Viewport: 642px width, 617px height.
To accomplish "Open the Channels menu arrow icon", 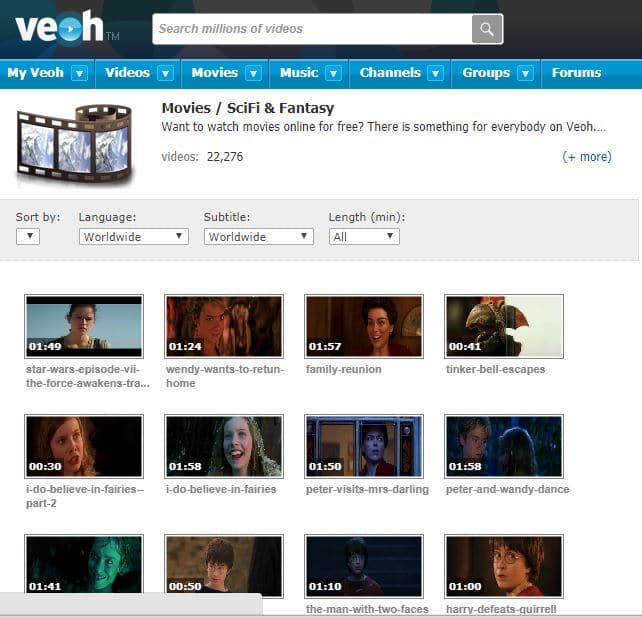I will click(435, 73).
